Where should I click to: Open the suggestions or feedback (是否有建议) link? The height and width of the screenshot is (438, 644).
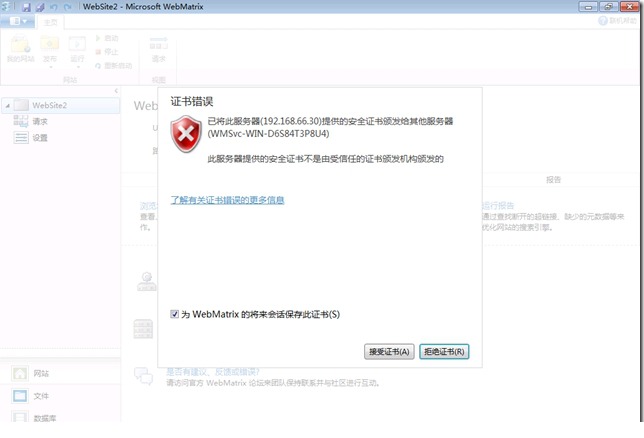click(213, 372)
